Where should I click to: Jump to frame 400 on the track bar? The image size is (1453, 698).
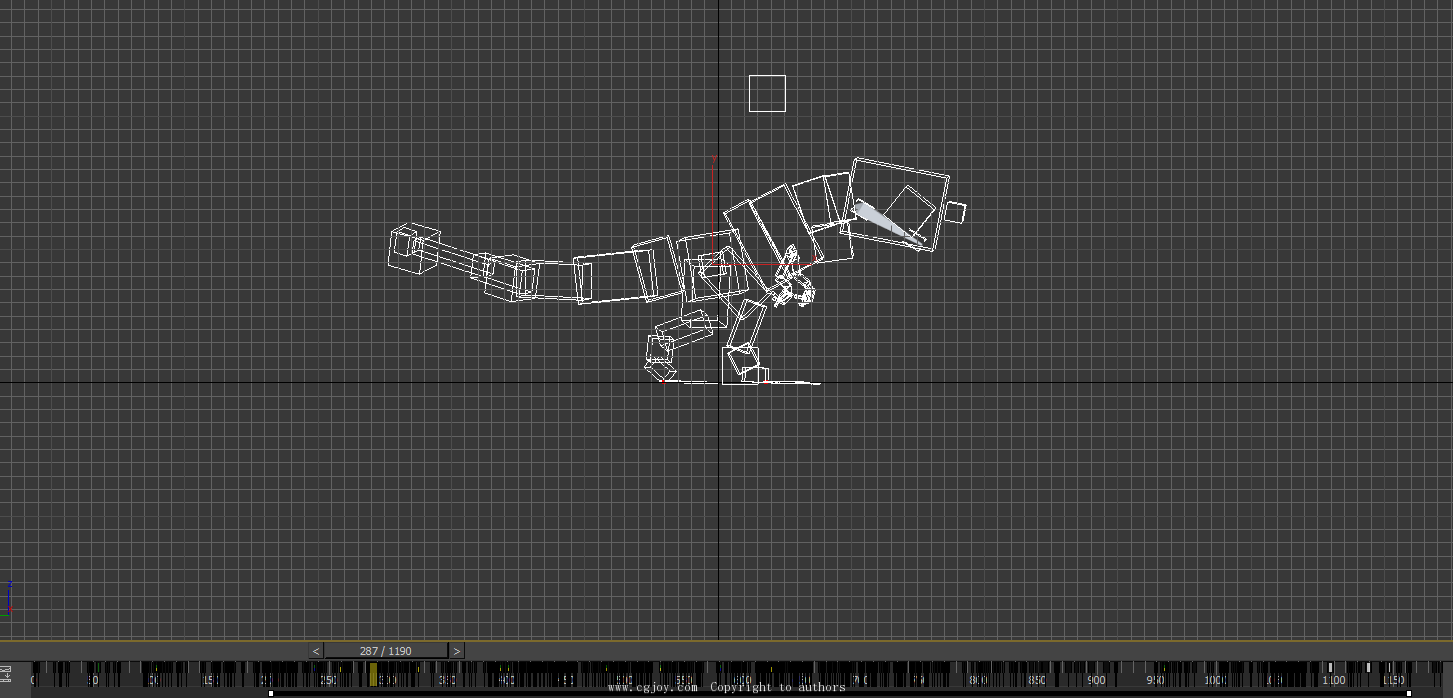pos(506,679)
